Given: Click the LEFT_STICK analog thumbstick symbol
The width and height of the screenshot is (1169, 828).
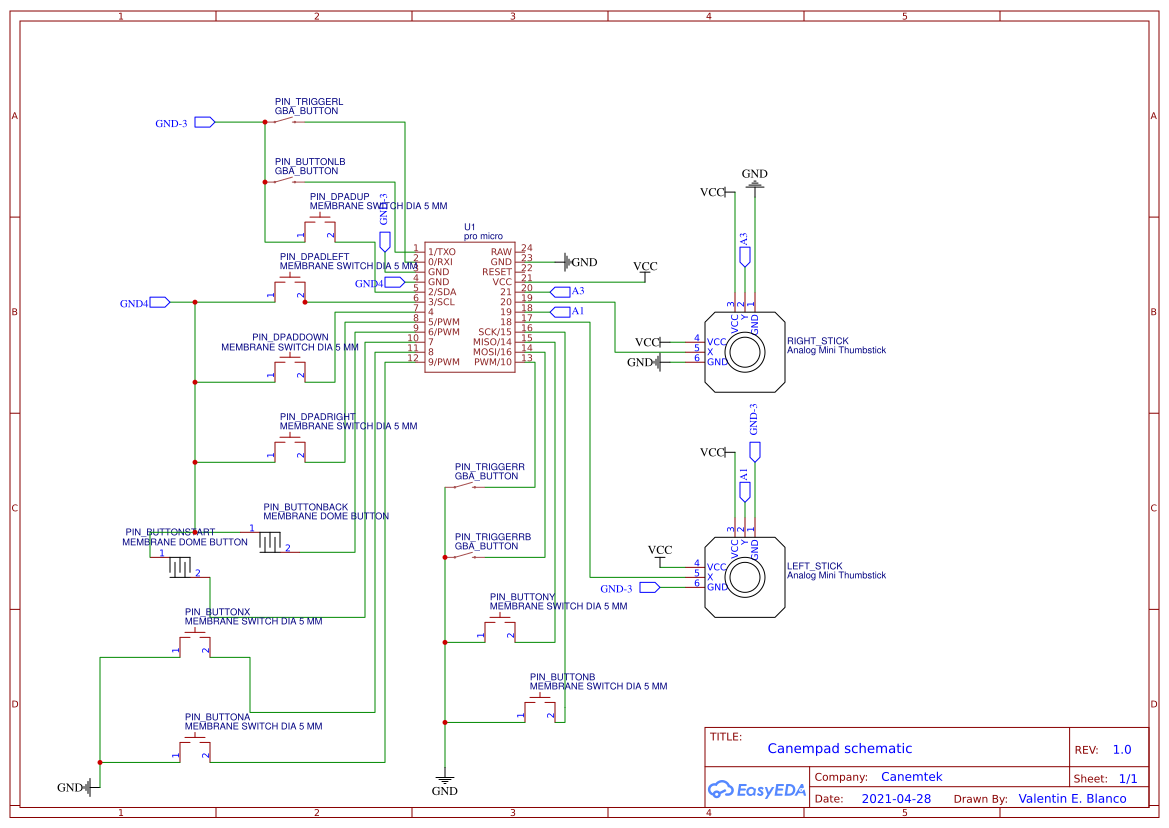Looking at the screenshot, I should 745,575.
